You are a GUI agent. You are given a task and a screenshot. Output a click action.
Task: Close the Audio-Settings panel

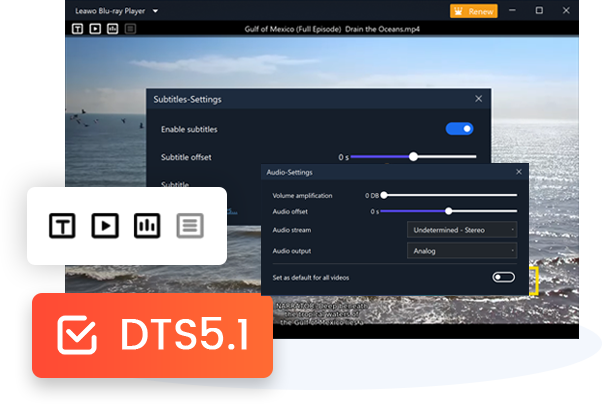click(518, 173)
